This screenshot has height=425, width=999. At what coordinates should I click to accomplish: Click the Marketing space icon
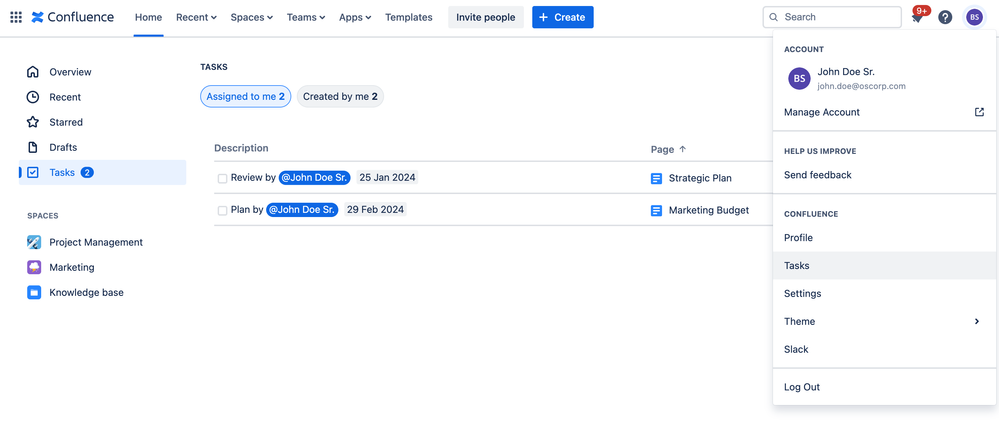coord(34,268)
